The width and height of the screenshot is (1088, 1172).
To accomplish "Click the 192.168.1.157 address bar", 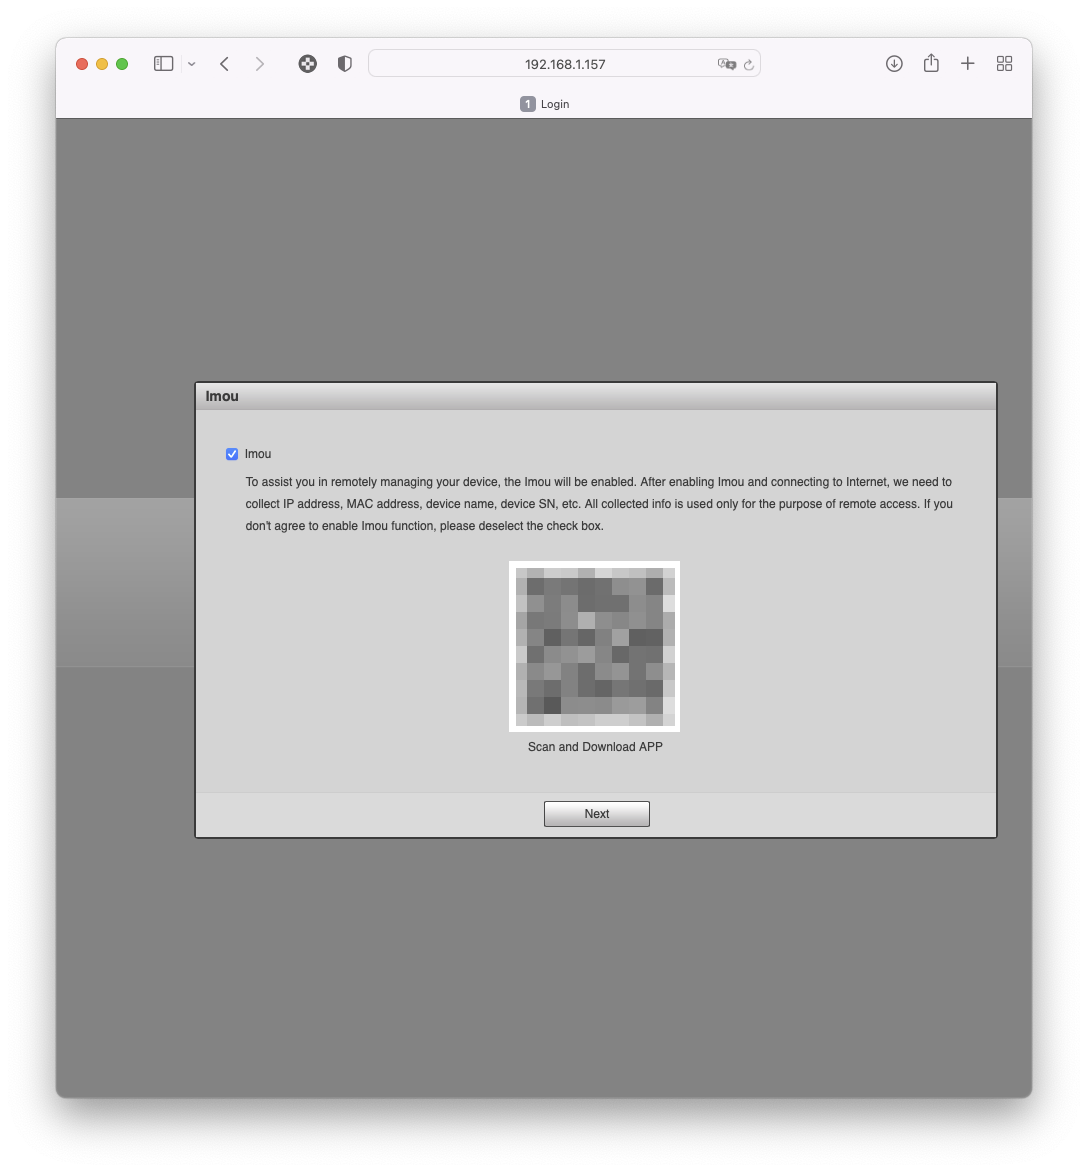I will [x=564, y=64].
